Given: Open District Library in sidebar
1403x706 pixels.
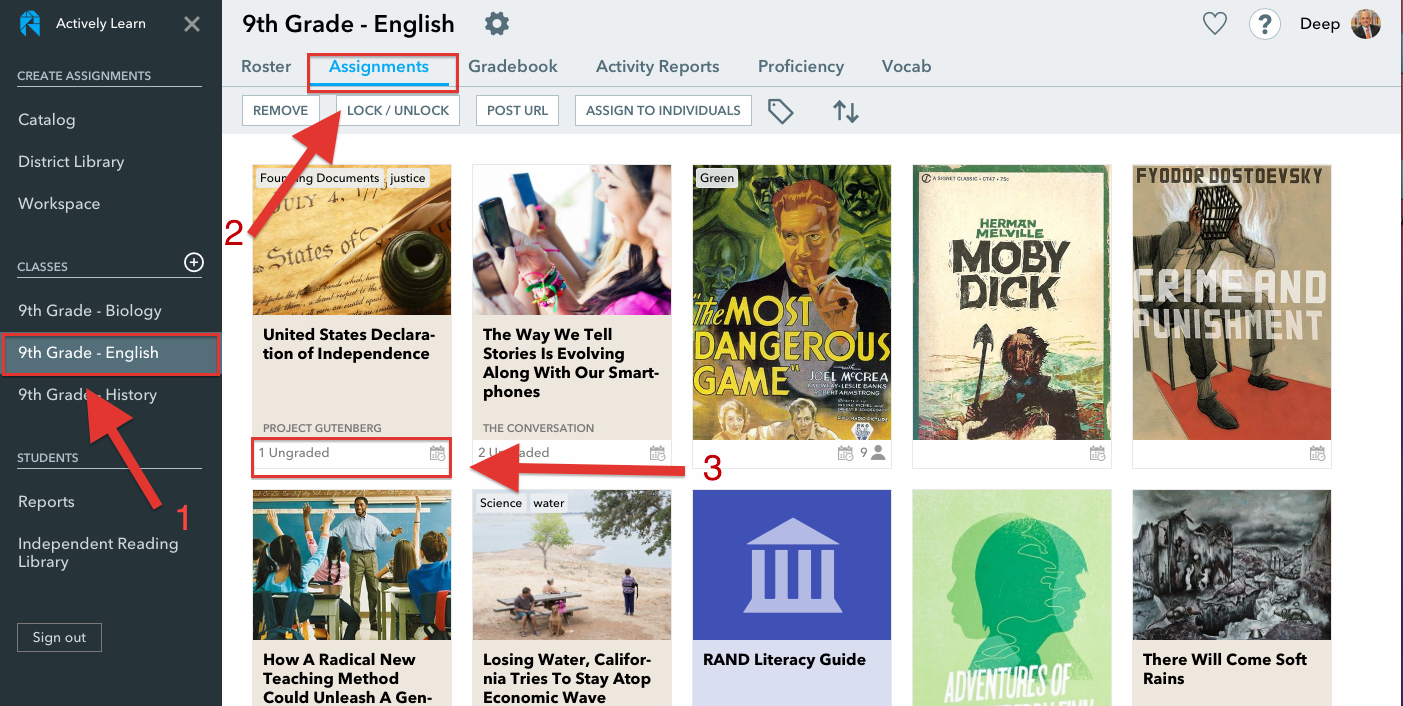Looking at the screenshot, I should (x=71, y=162).
